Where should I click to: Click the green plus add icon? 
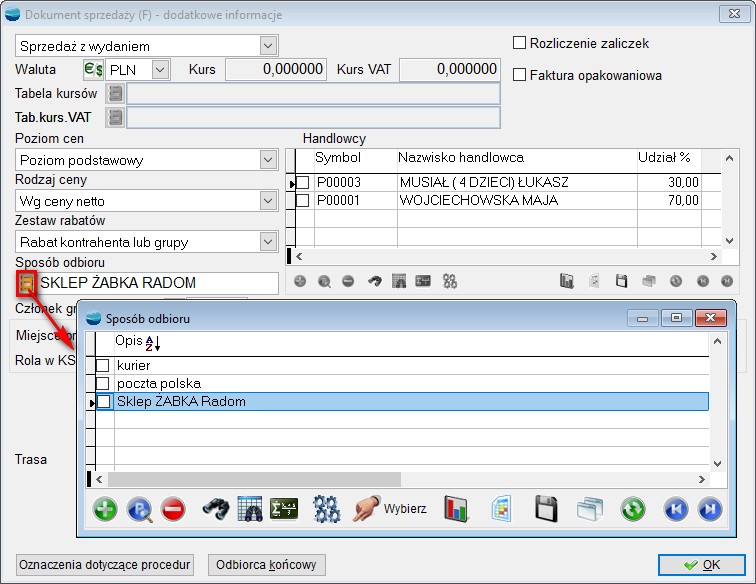click(106, 509)
